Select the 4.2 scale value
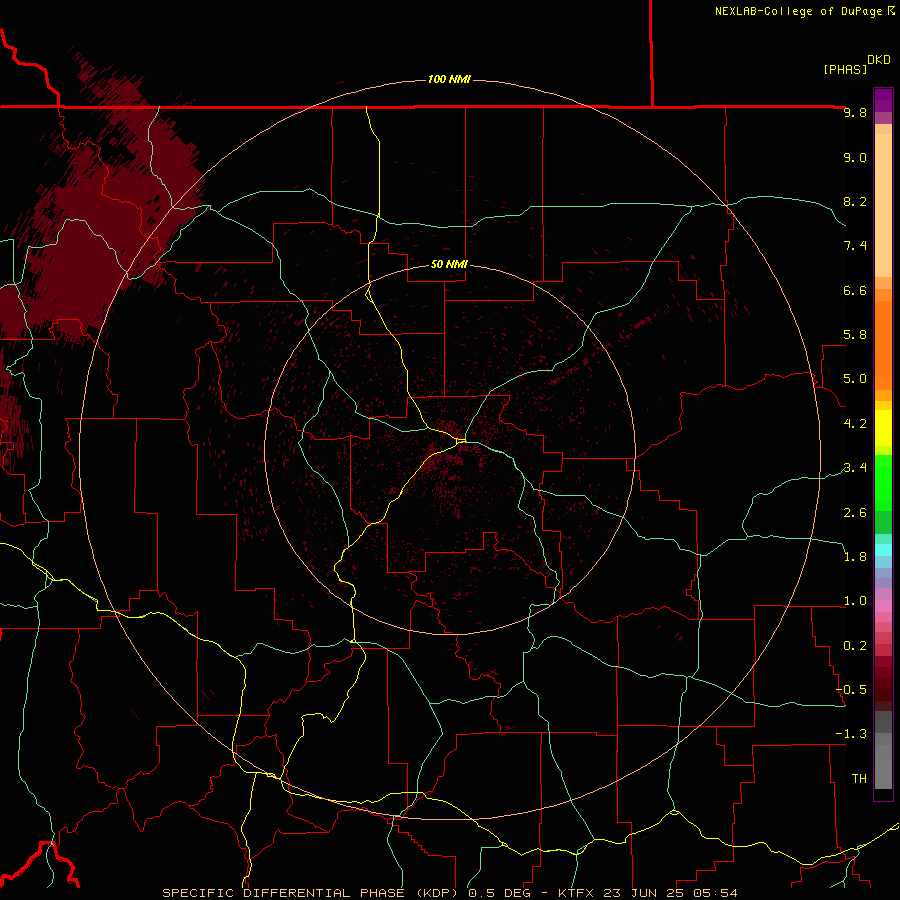This screenshot has height=900, width=900. (x=855, y=424)
